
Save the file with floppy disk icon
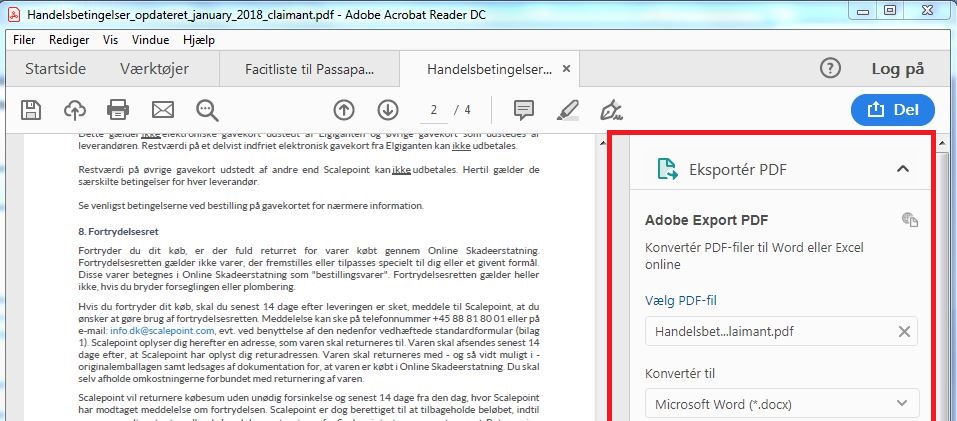point(31,110)
